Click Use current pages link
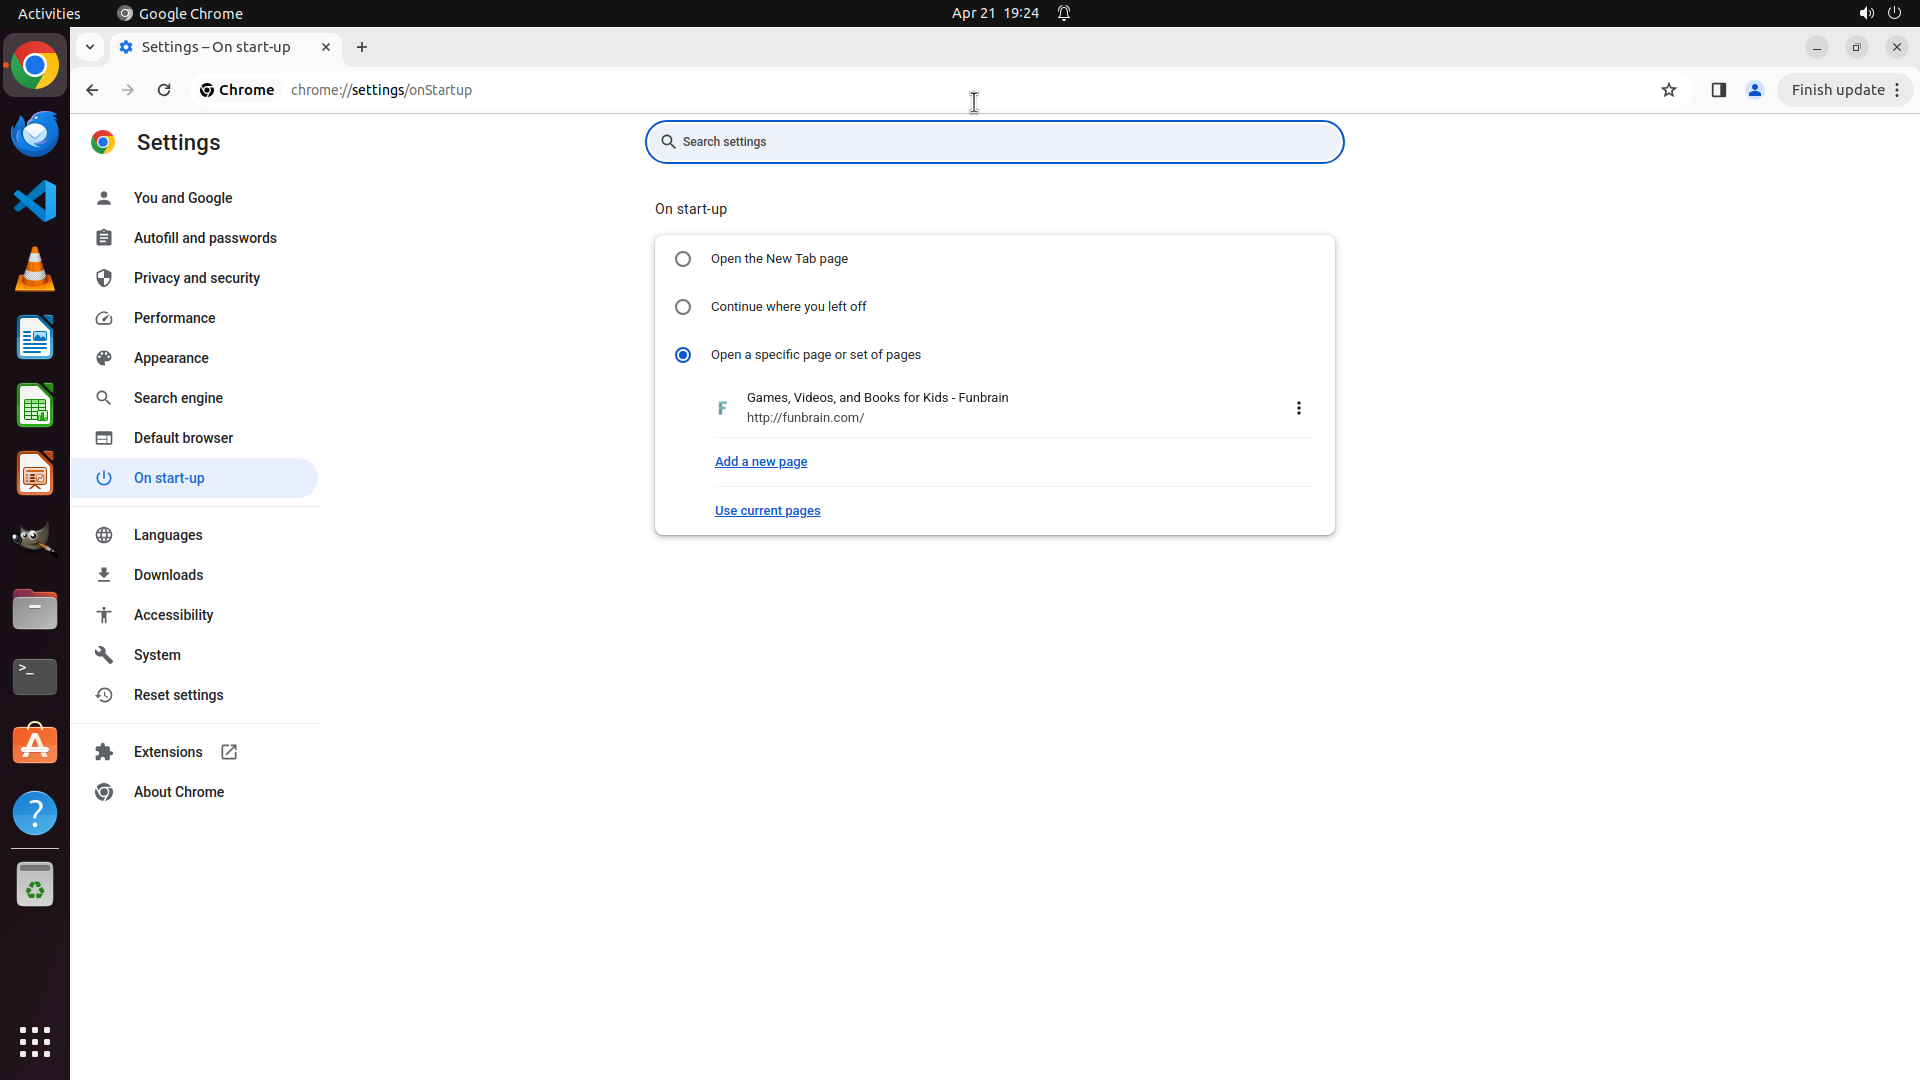The image size is (1920, 1080). click(x=767, y=511)
